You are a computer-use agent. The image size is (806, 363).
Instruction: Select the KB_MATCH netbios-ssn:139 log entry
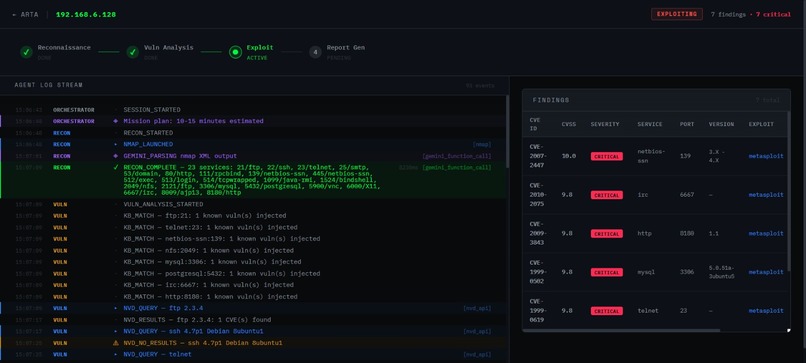click(253, 239)
